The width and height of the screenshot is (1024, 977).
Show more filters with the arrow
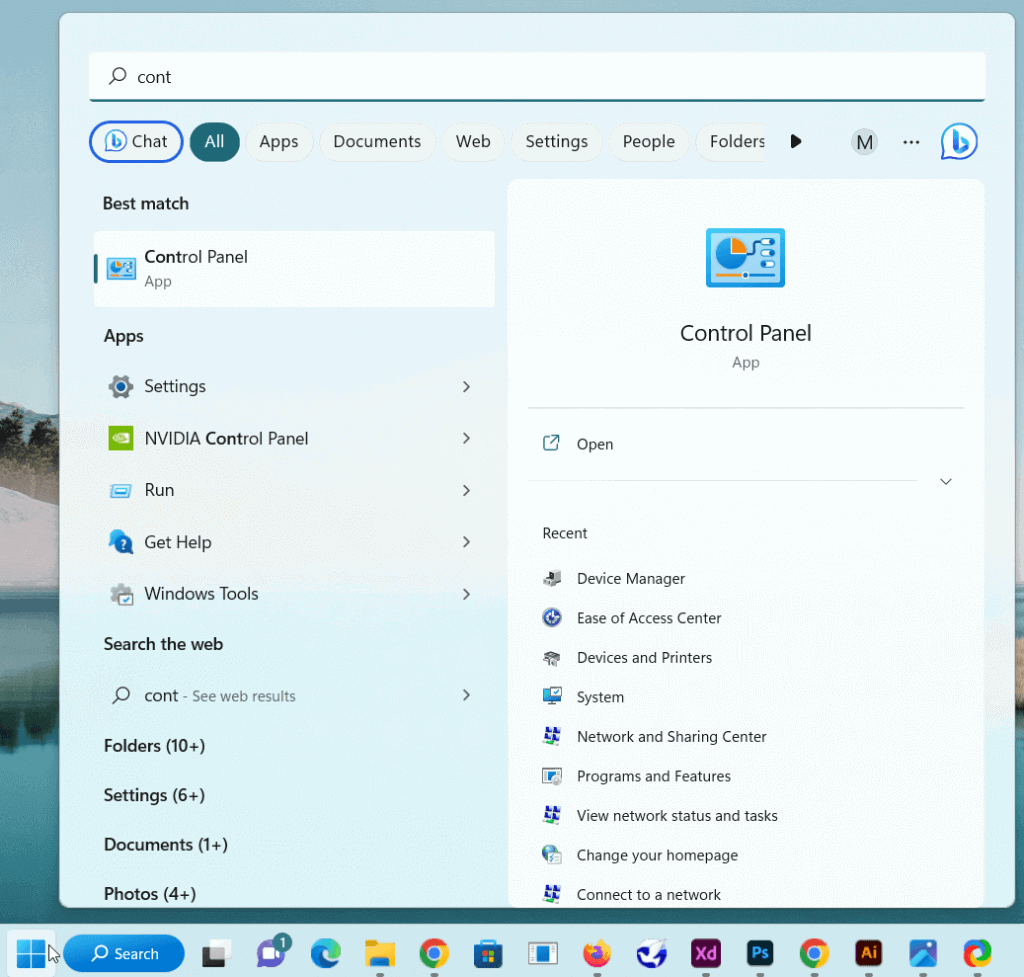coord(795,141)
